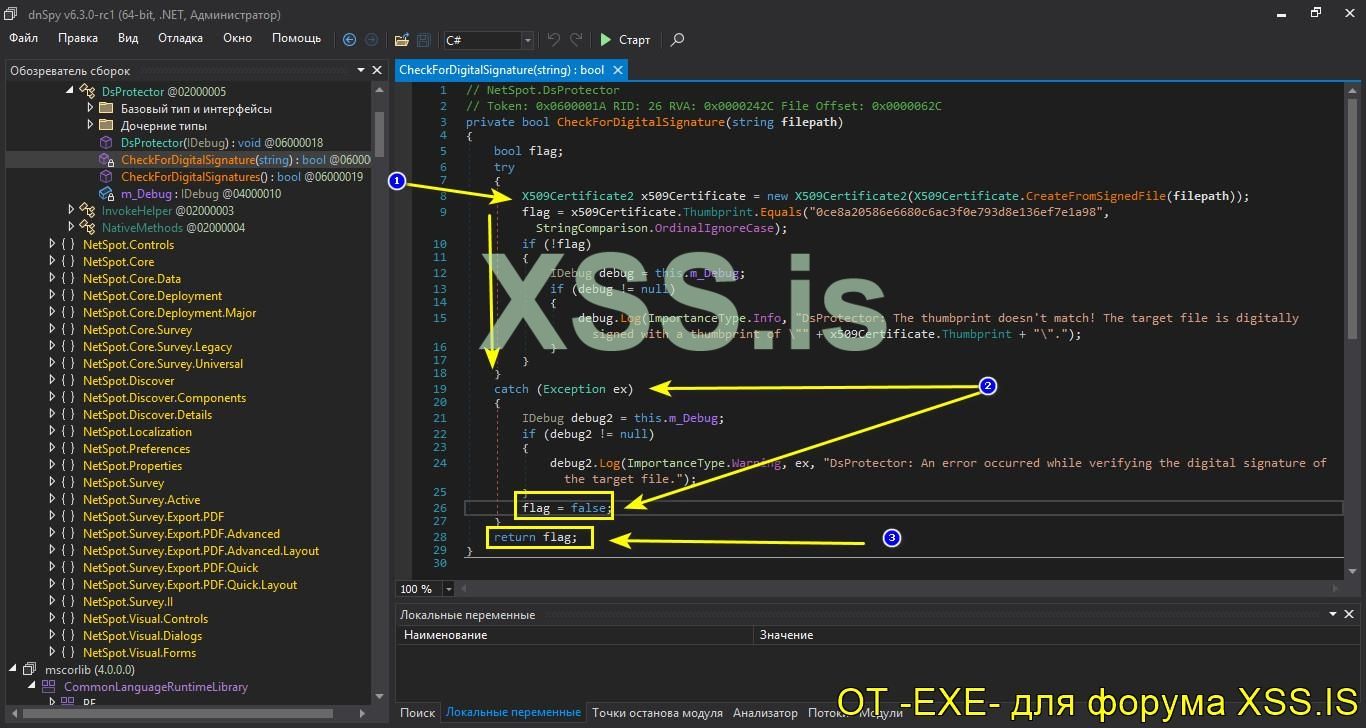The width and height of the screenshot is (1366, 728).
Task: Switch to the Точки останова модуля tab
Action: (657, 712)
